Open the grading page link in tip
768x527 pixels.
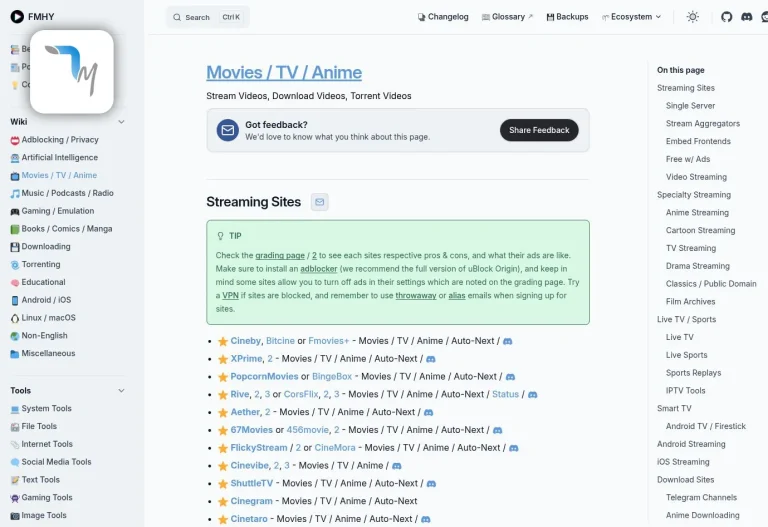click(280, 255)
